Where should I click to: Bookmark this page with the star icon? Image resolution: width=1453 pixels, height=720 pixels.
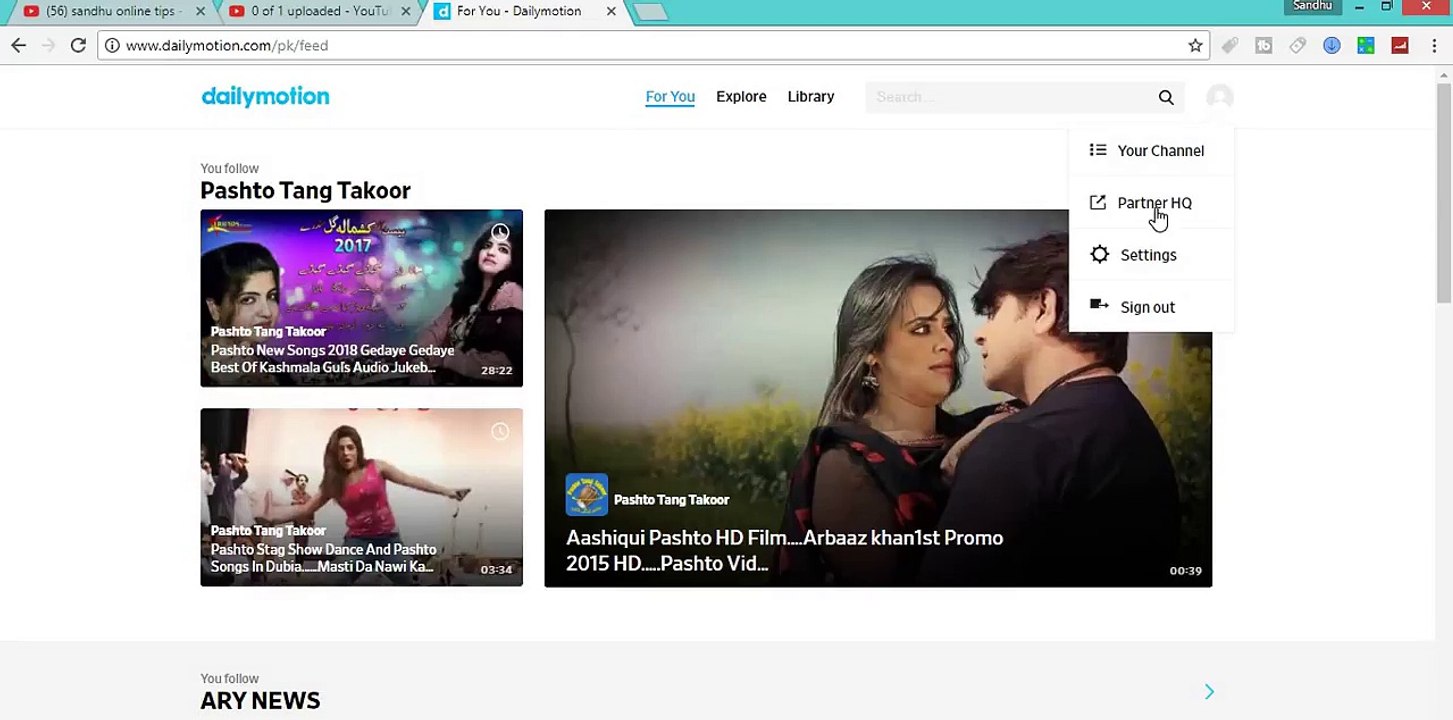pyautogui.click(x=1195, y=45)
